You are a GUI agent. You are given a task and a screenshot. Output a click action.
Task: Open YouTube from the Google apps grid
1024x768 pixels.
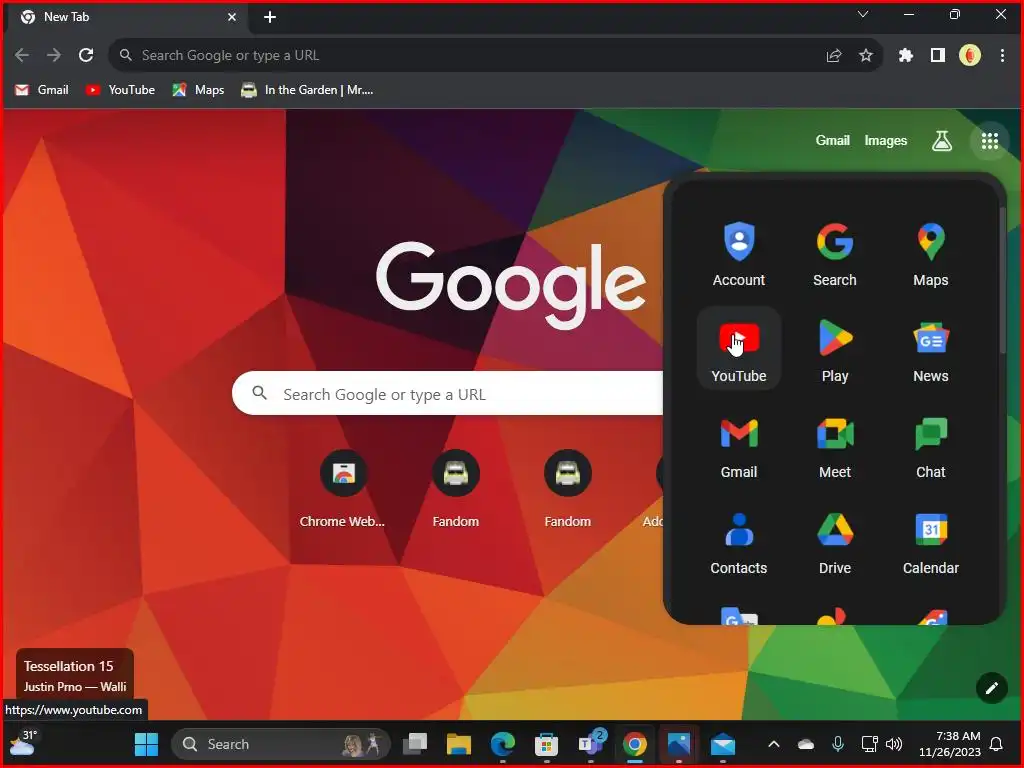(739, 349)
